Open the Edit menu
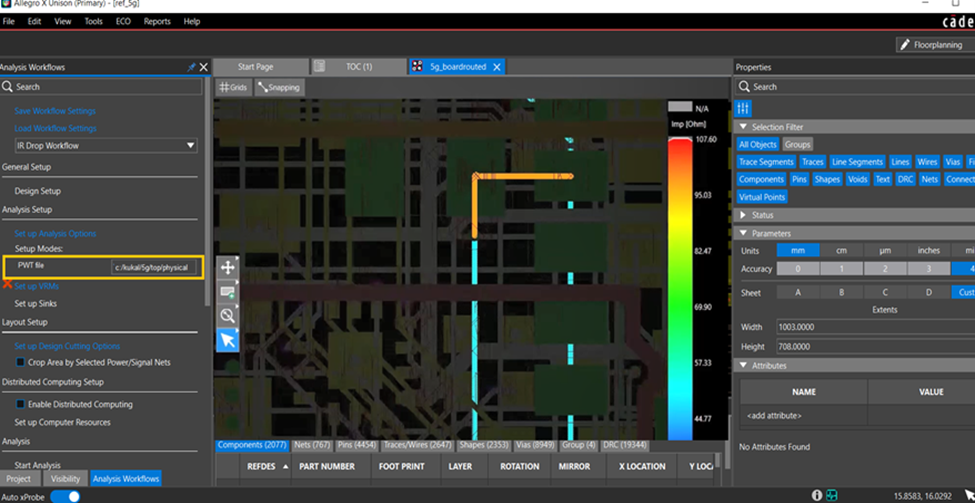The image size is (975, 503). coord(34,21)
